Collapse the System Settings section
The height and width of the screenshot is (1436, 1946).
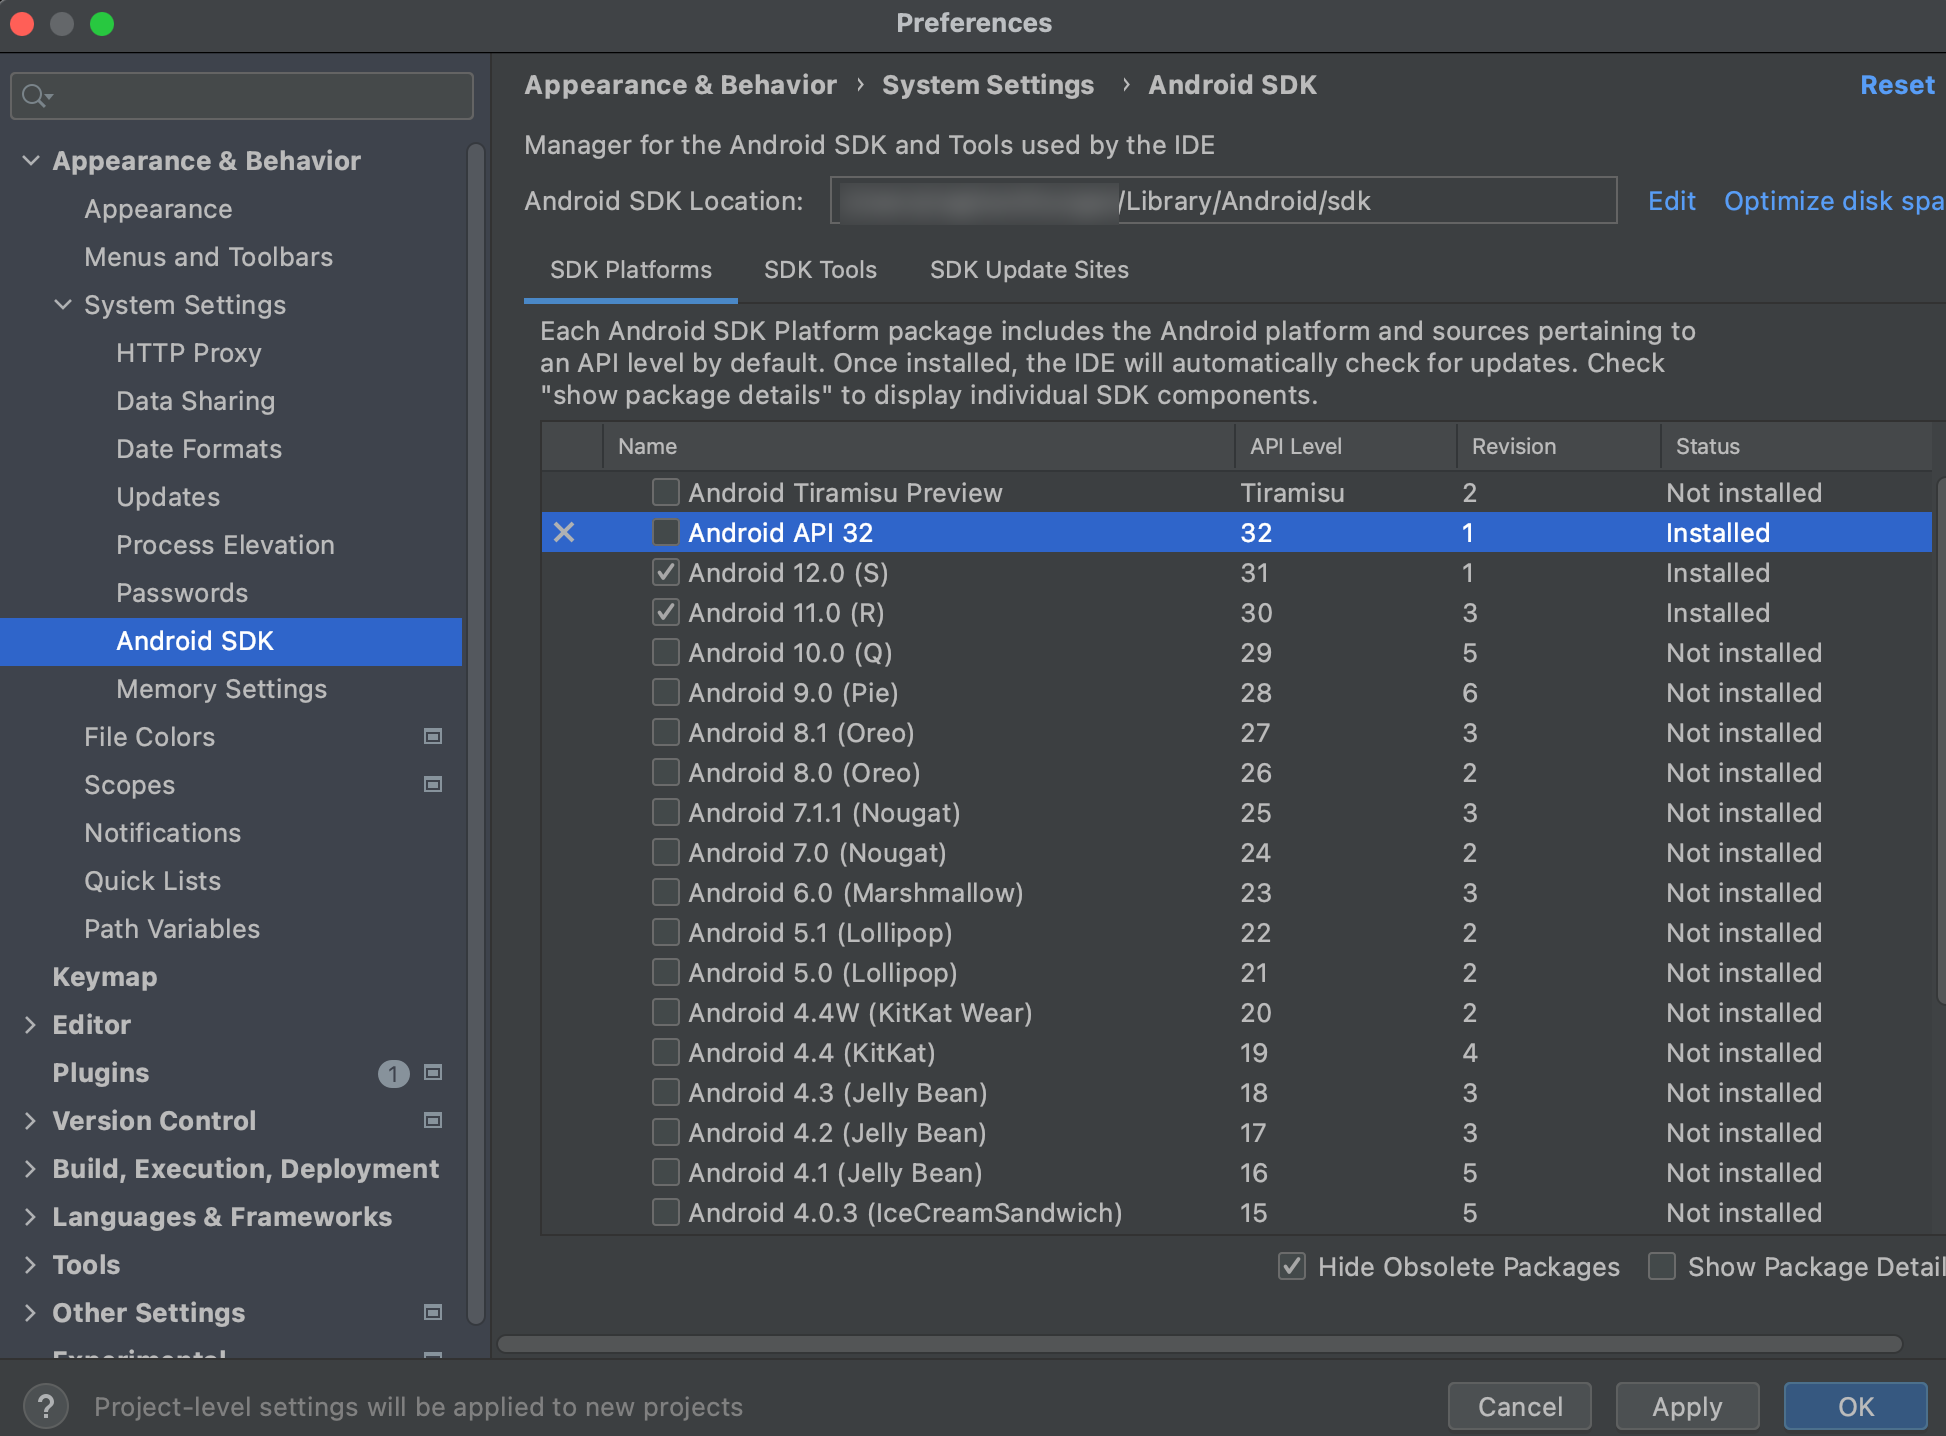click(x=63, y=305)
